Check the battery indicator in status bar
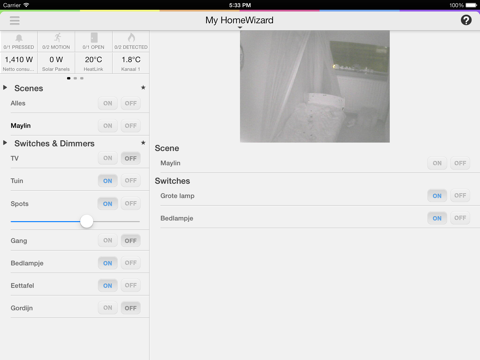480x360 pixels. (471, 5)
